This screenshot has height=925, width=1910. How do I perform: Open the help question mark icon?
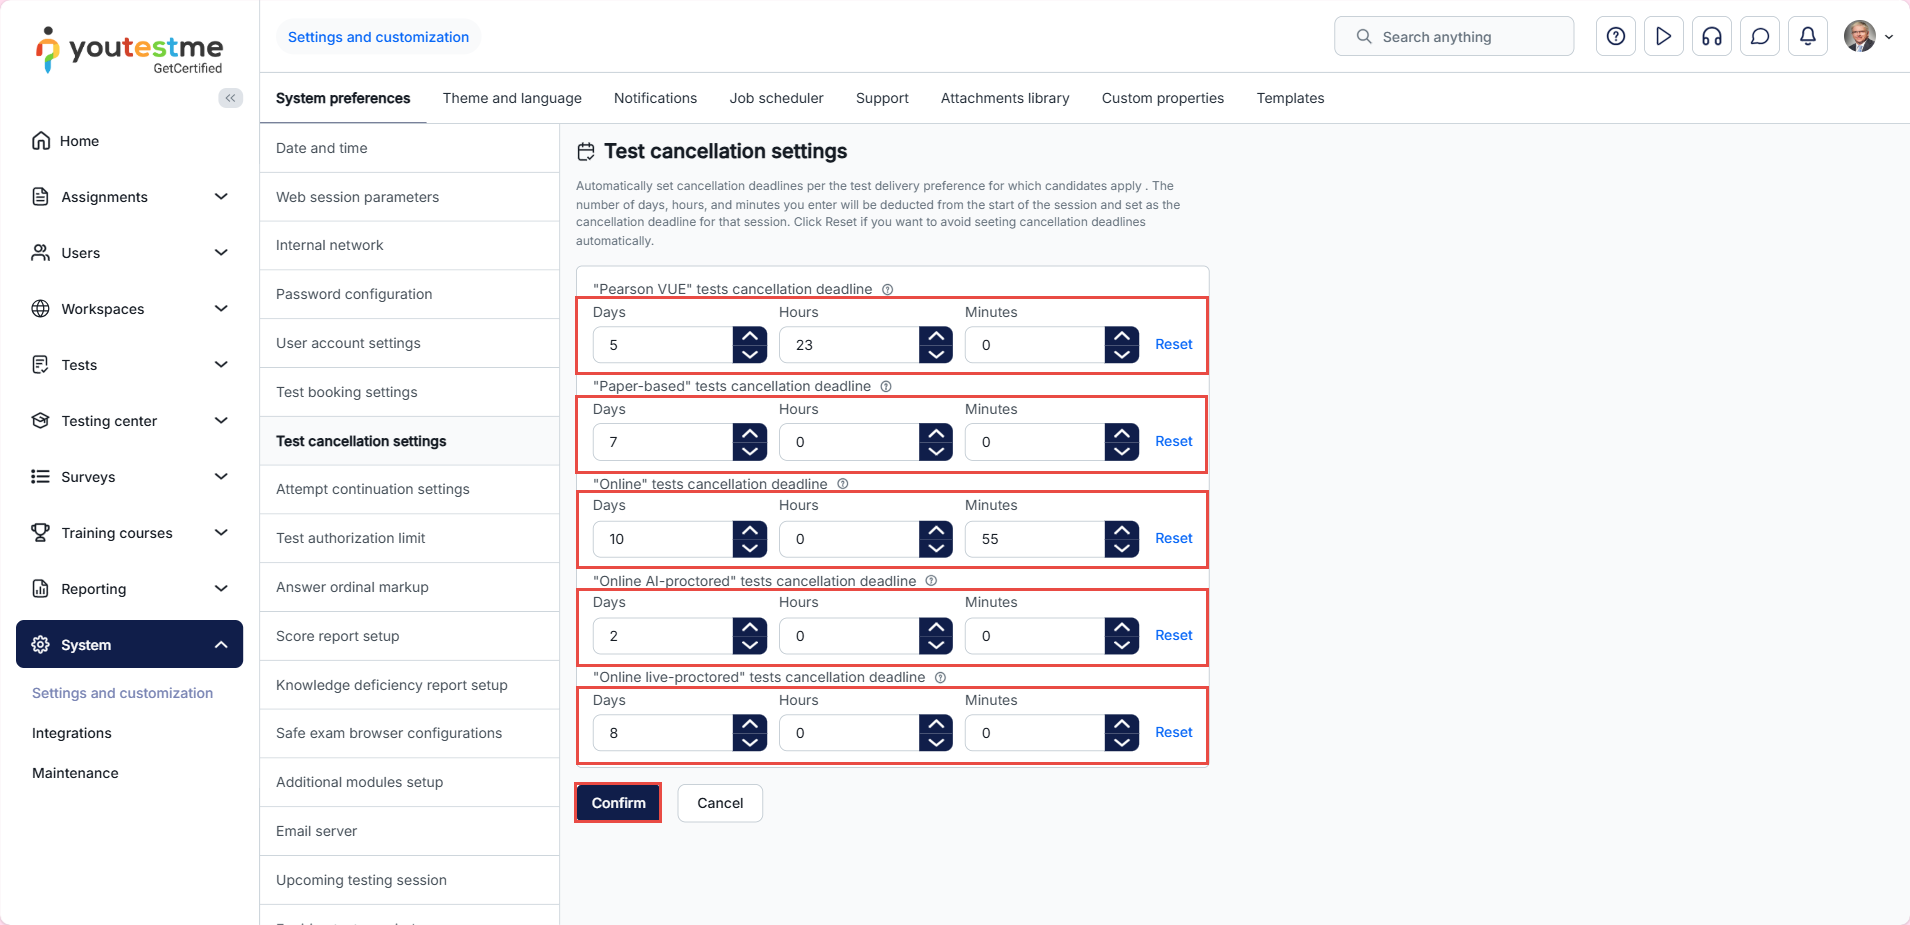coord(1615,37)
